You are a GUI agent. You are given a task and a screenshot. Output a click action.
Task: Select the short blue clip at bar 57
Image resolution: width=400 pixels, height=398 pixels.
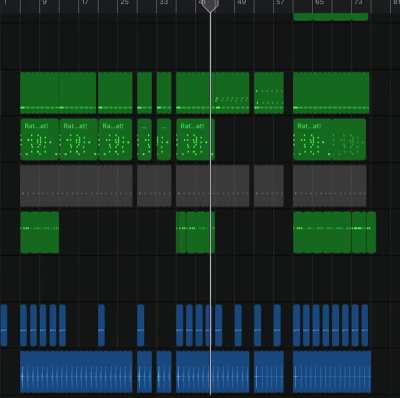(x=277, y=325)
